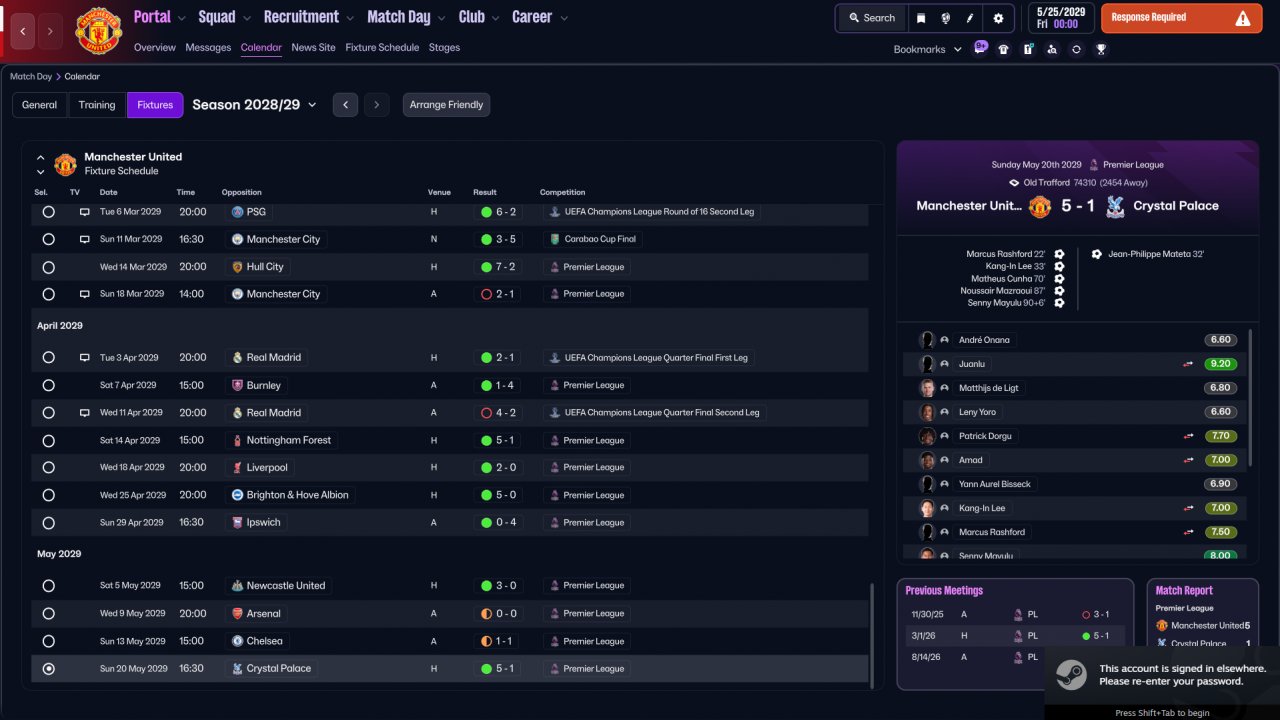Image resolution: width=1280 pixels, height=720 pixels.
Task: Go back with the navigation back arrow
Action: [22, 32]
